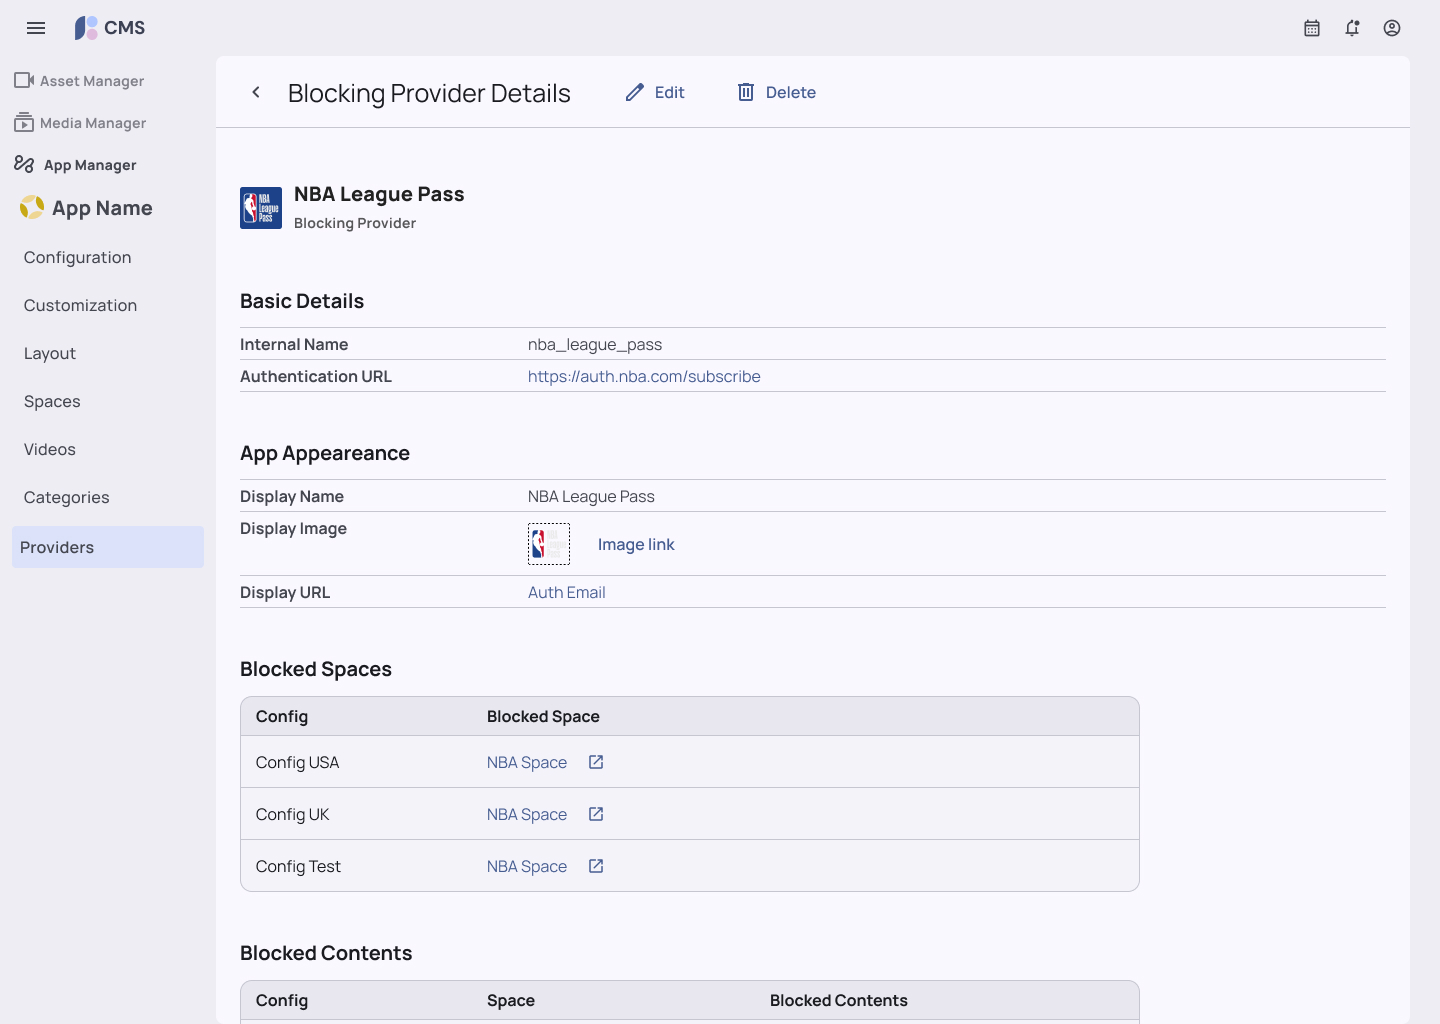
Task: Open external link for Config USA space
Action: point(596,762)
